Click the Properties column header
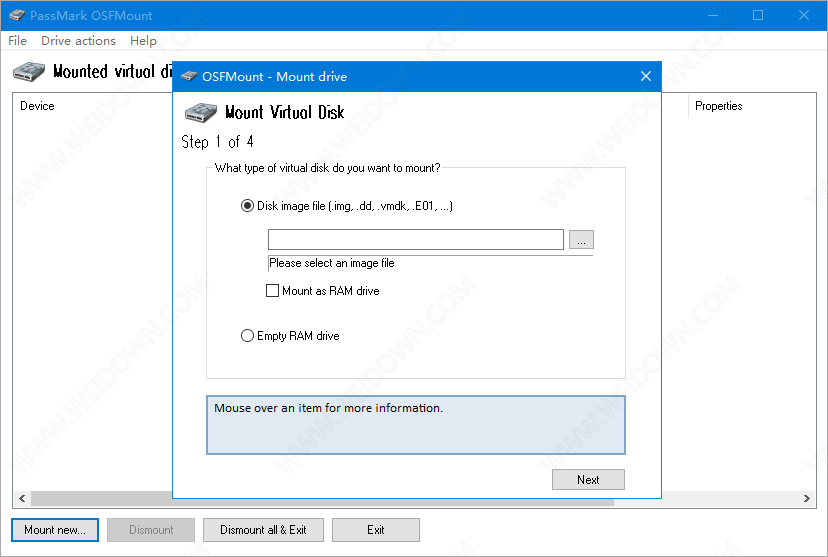 click(x=718, y=106)
